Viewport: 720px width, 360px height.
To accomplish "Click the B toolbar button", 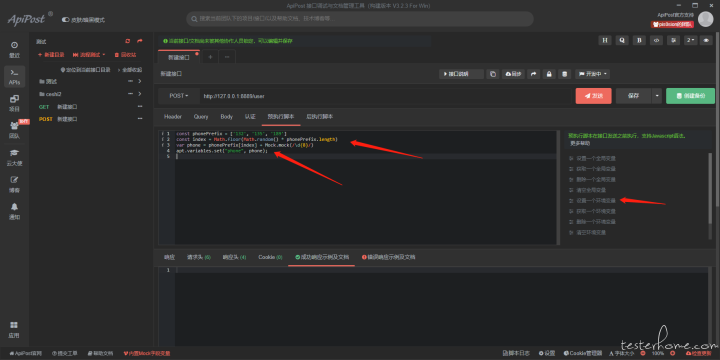I will (x=639, y=40).
